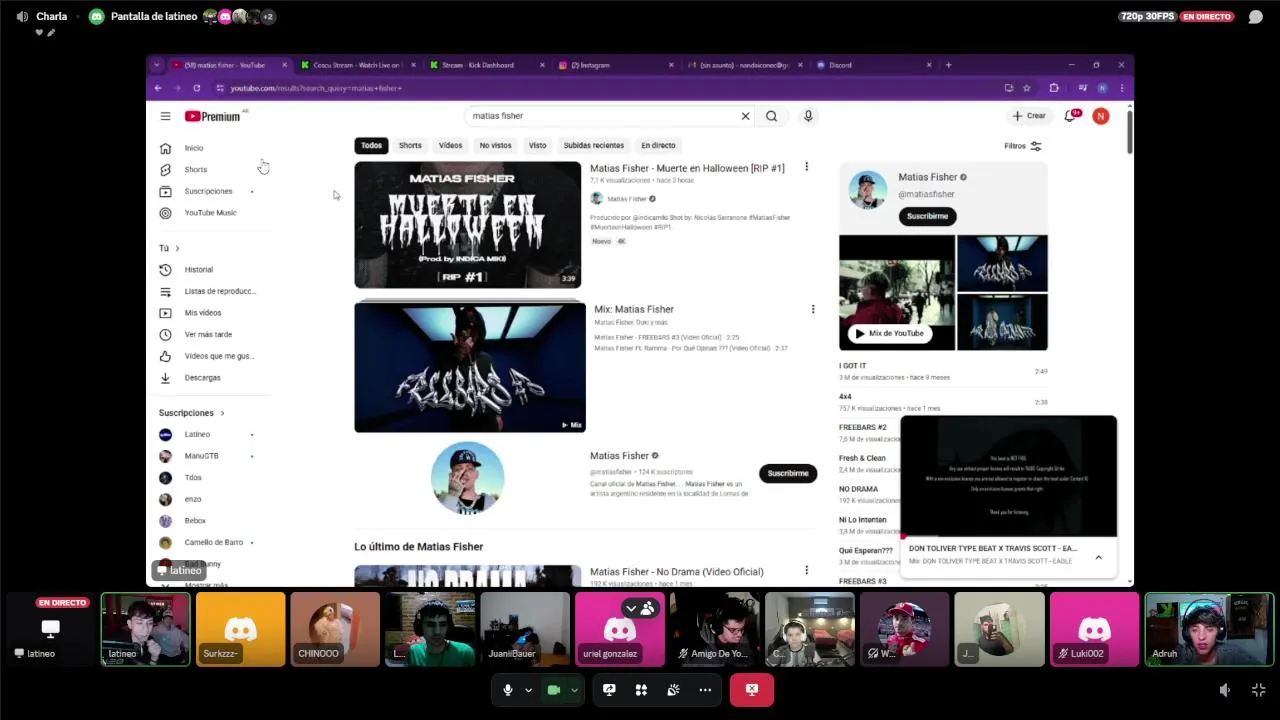Screen dimensions: 1280x720
Task: Open options for Mix: Matias Fisher
Action: click(x=812, y=309)
